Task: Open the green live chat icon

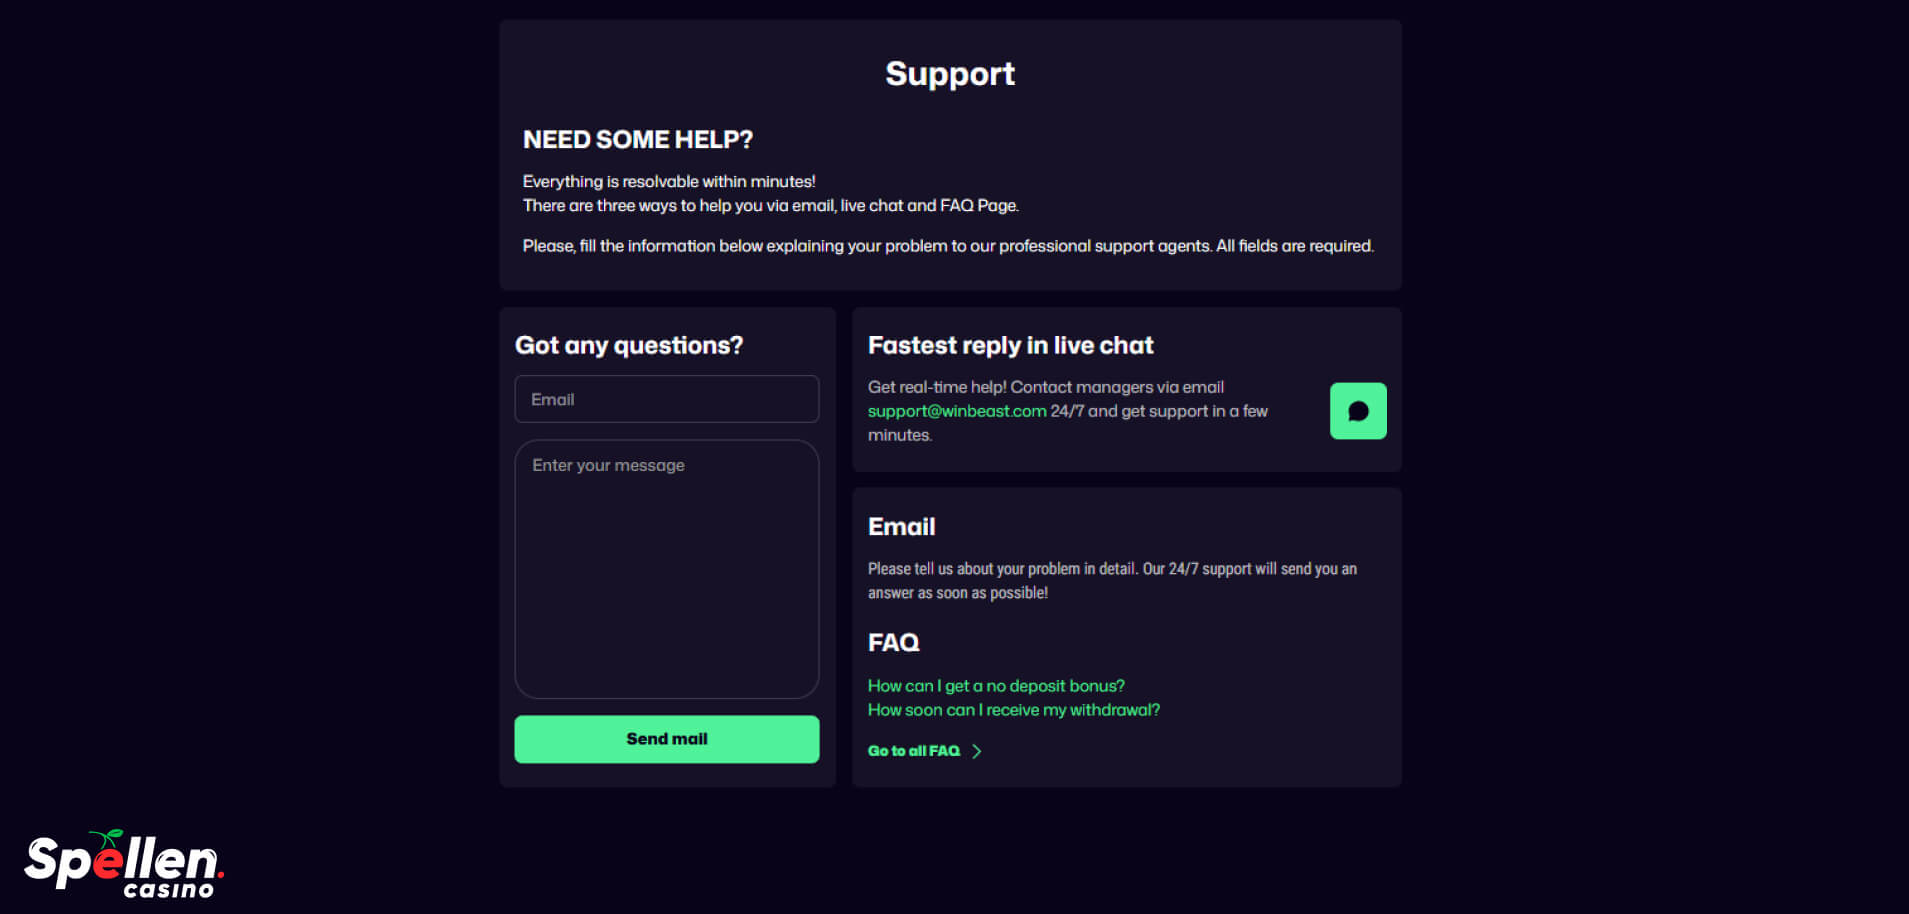Action: 1357,411
